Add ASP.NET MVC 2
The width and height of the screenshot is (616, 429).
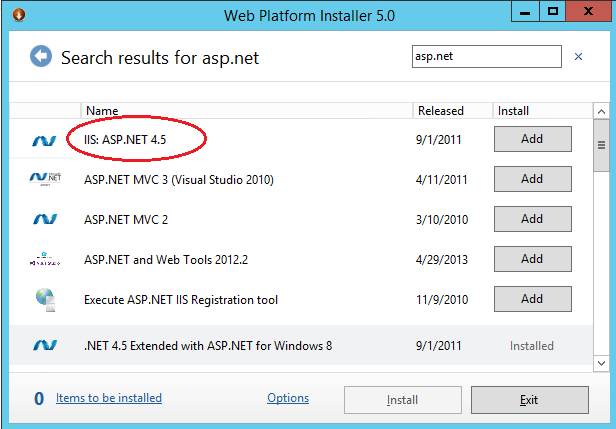click(x=533, y=219)
